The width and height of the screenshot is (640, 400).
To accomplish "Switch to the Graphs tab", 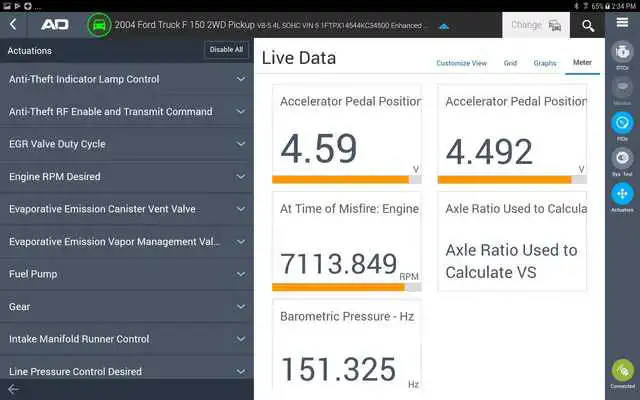I will pos(544,63).
